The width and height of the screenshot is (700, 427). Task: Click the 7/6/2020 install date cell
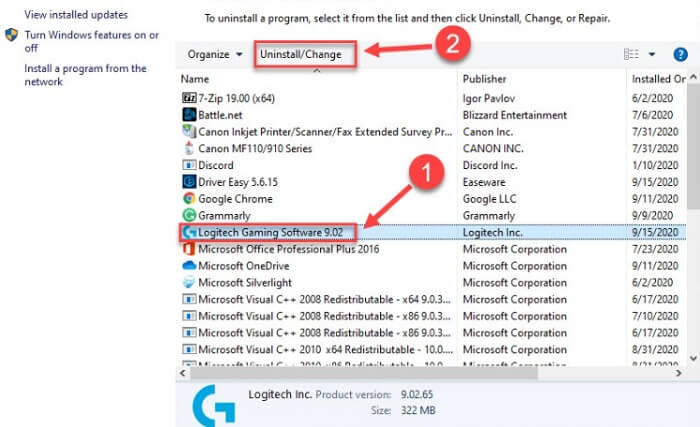[652, 115]
